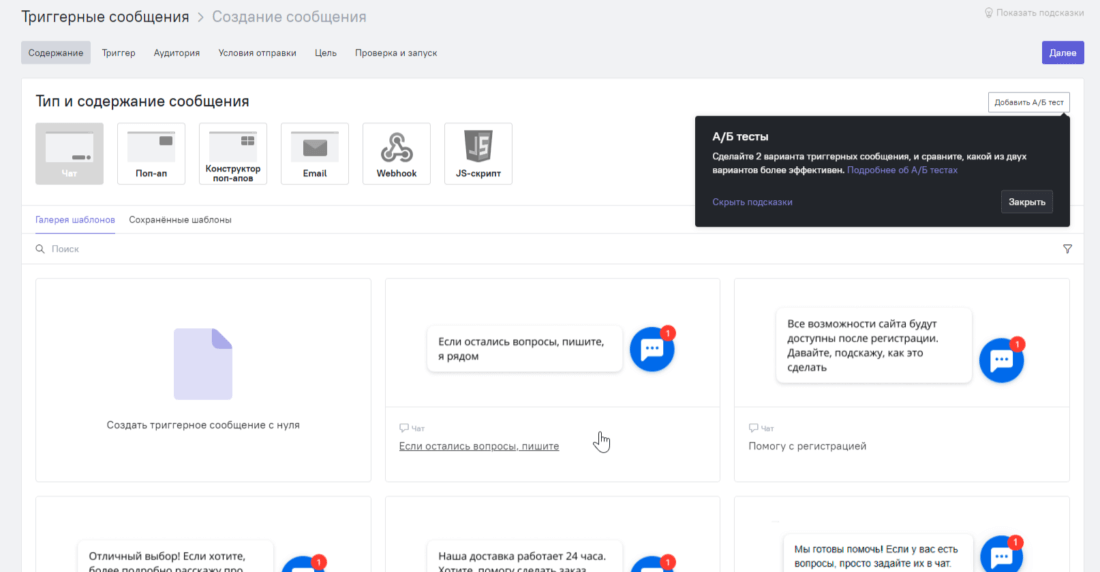Select 'Создать триггерное сообщение с нуля' card
The width and height of the screenshot is (1100, 572).
pyautogui.click(x=203, y=380)
